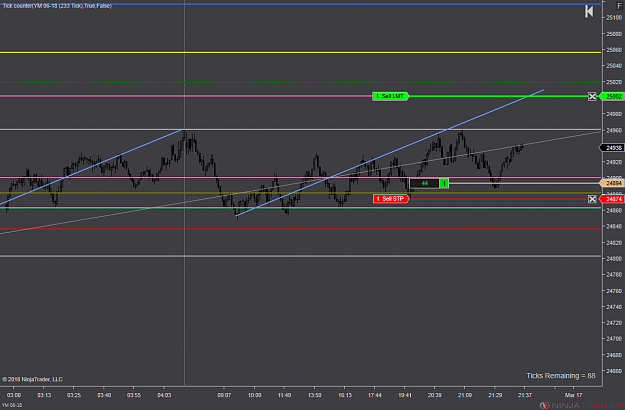Click the 16:13 time axis label
This screenshot has width=625, height=410.
coord(345,395)
